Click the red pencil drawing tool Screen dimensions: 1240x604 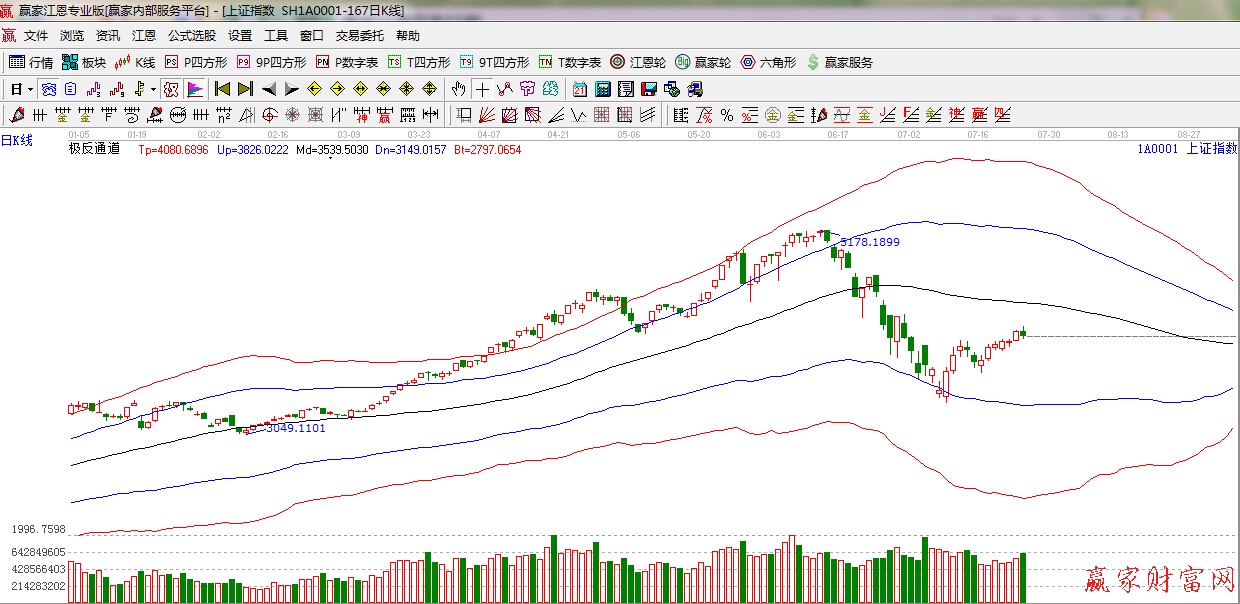pyautogui.click(x=17, y=114)
